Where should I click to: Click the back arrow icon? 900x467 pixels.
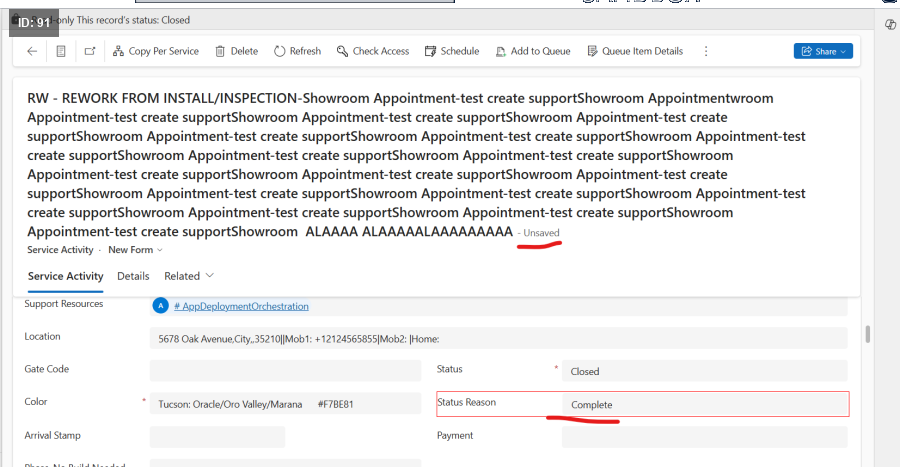click(x=32, y=51)
